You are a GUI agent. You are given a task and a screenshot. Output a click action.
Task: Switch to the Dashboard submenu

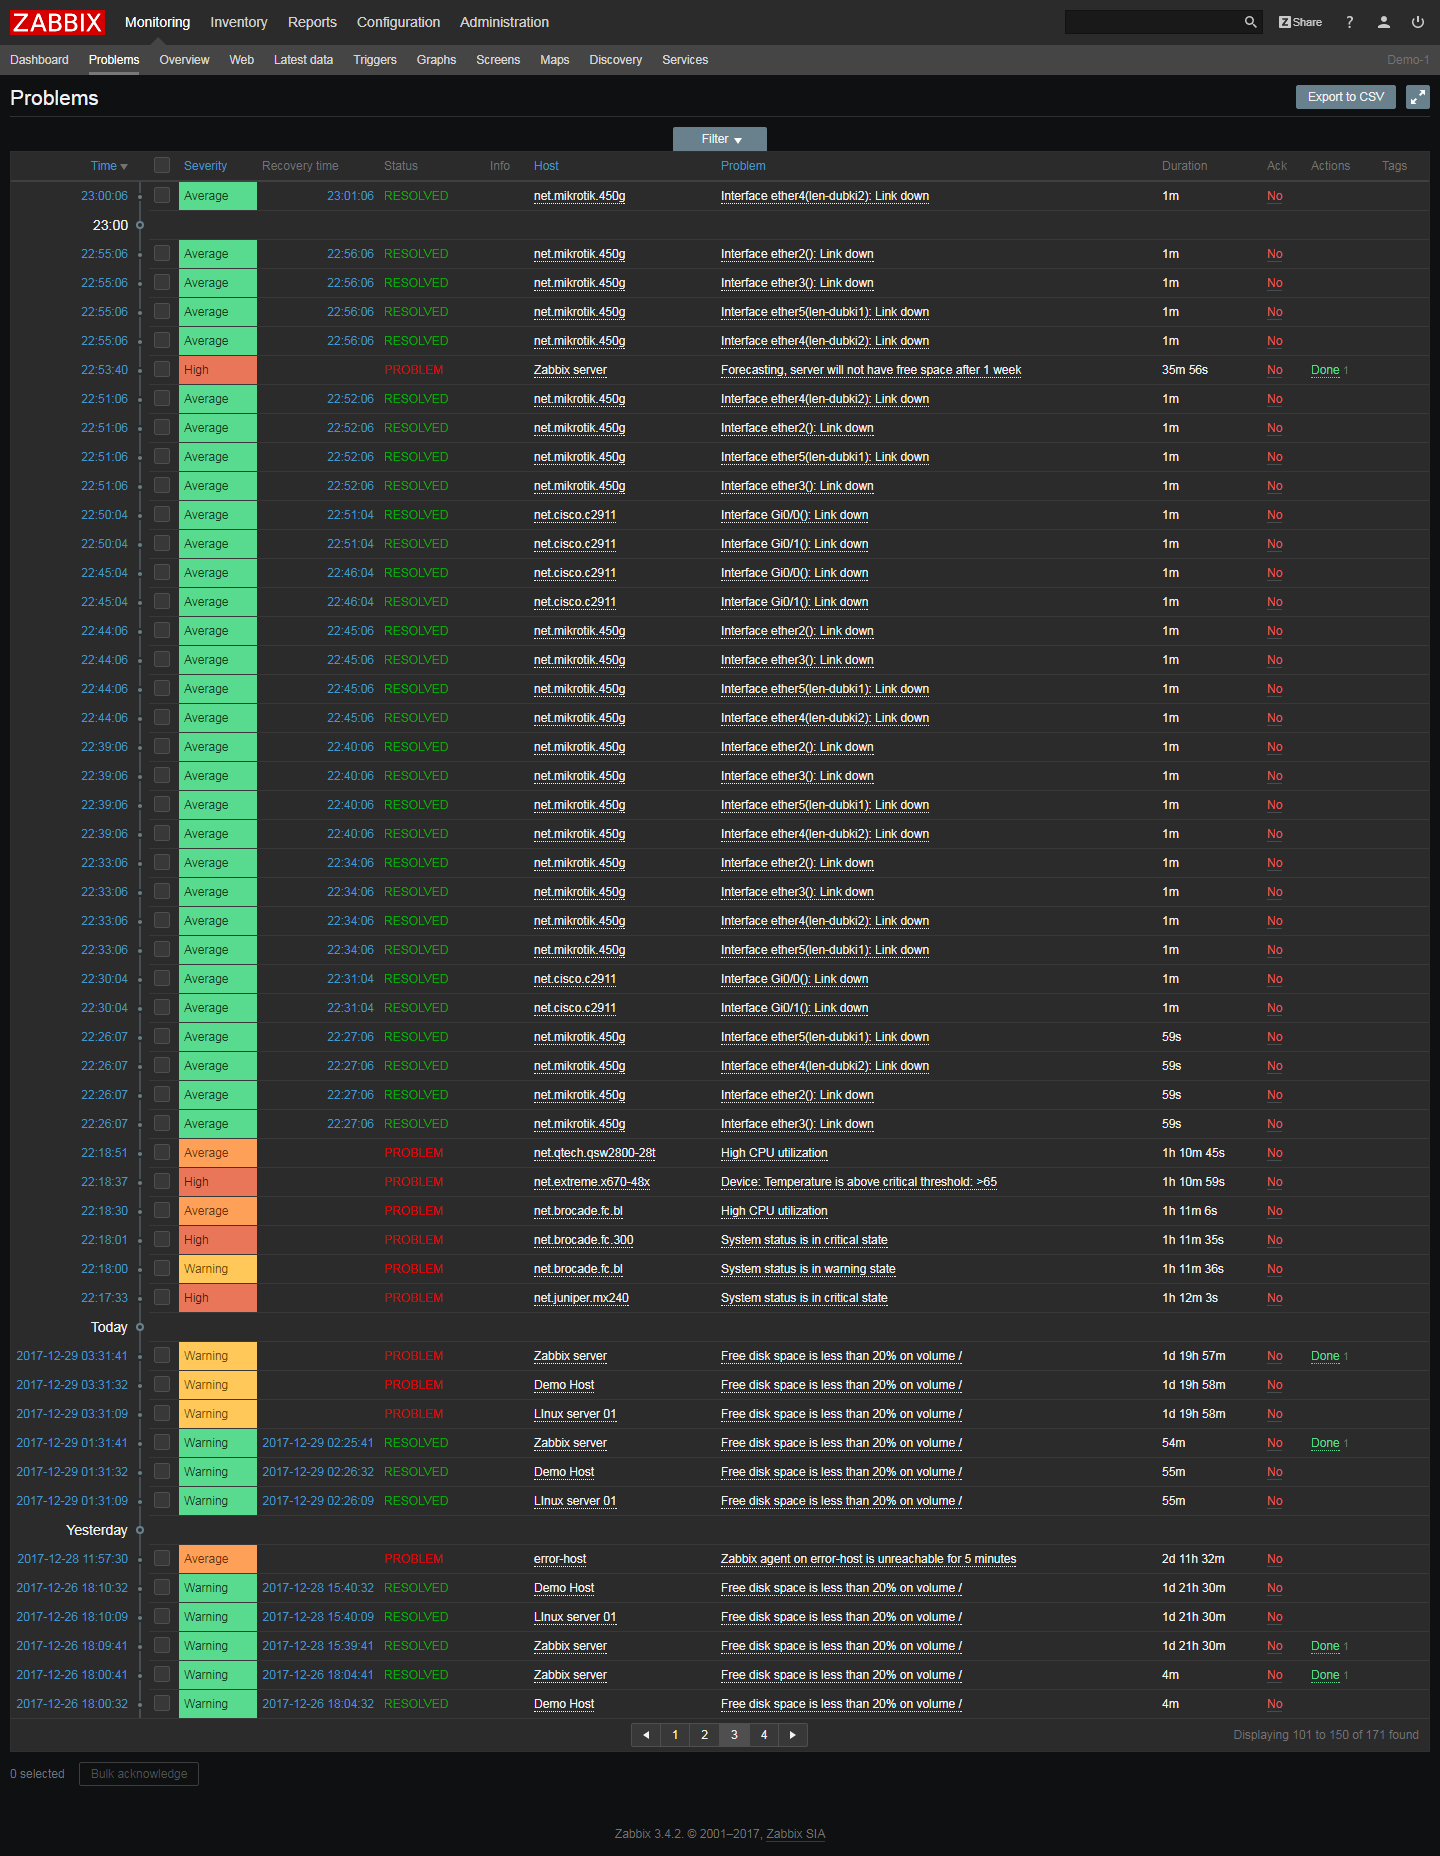click(39, 60)
